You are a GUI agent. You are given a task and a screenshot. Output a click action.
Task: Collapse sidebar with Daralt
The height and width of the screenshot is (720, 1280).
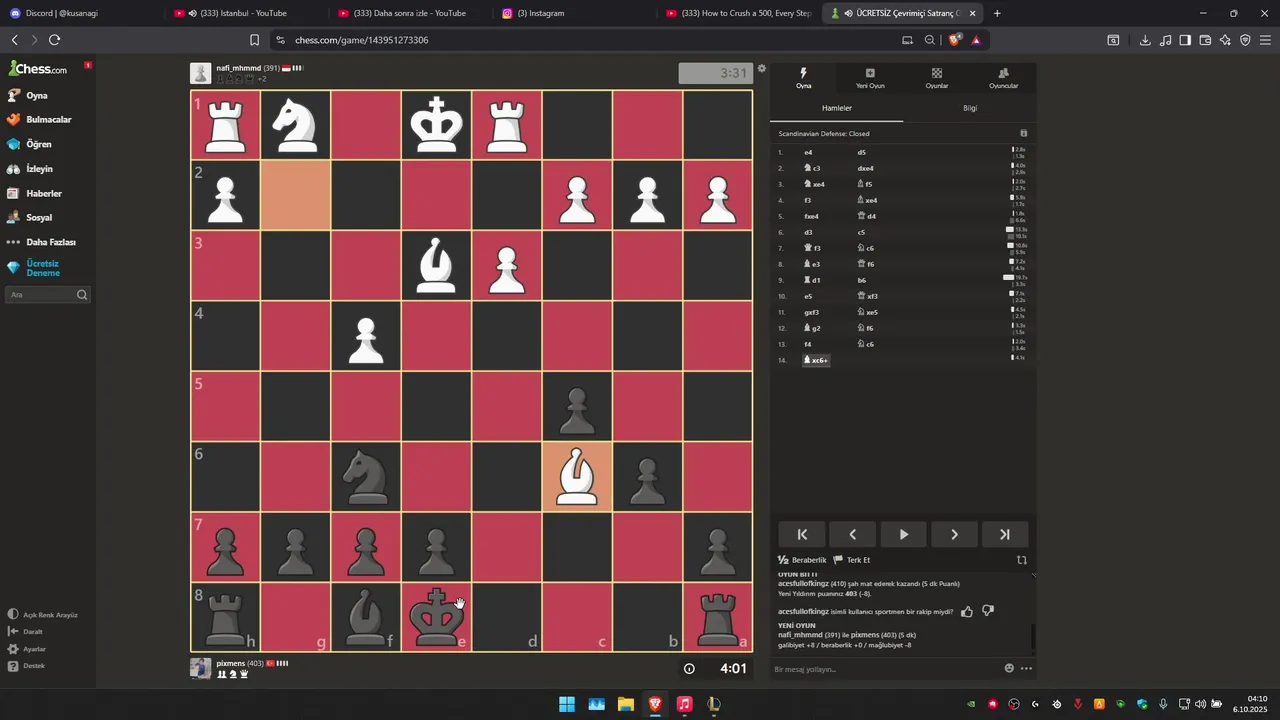[26, 631]
